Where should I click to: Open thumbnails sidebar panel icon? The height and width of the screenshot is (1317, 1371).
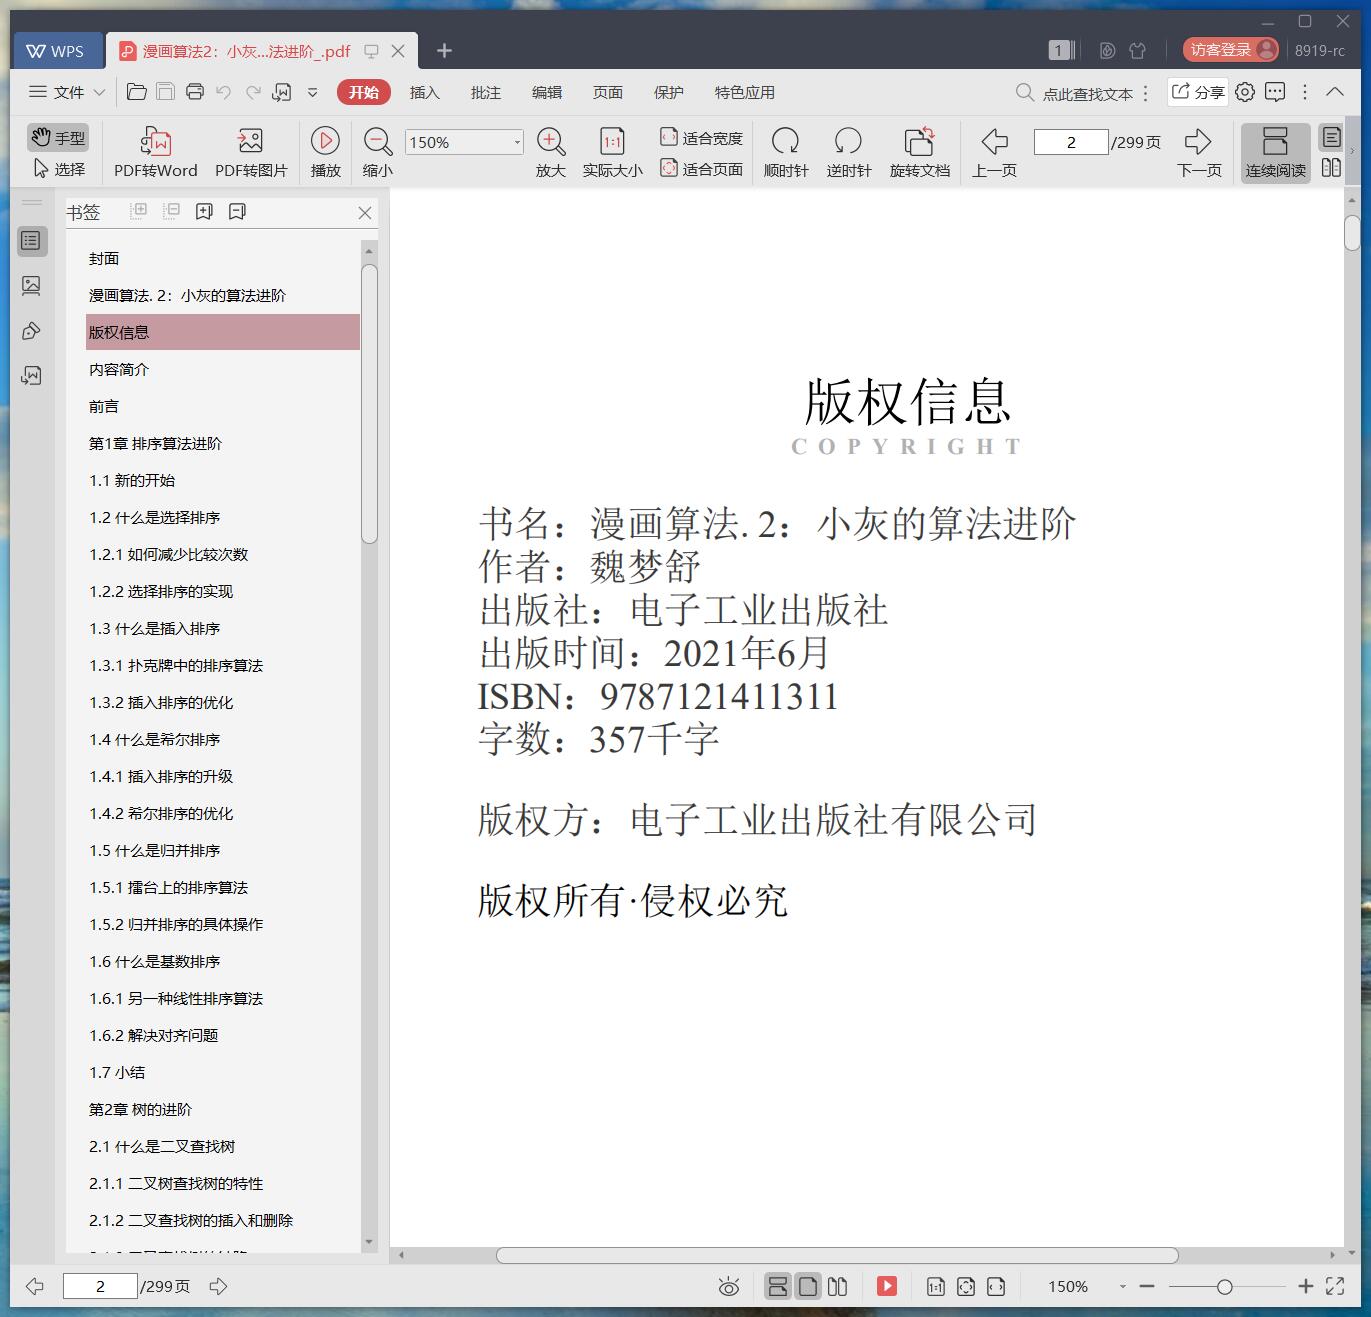pos(31,286)
